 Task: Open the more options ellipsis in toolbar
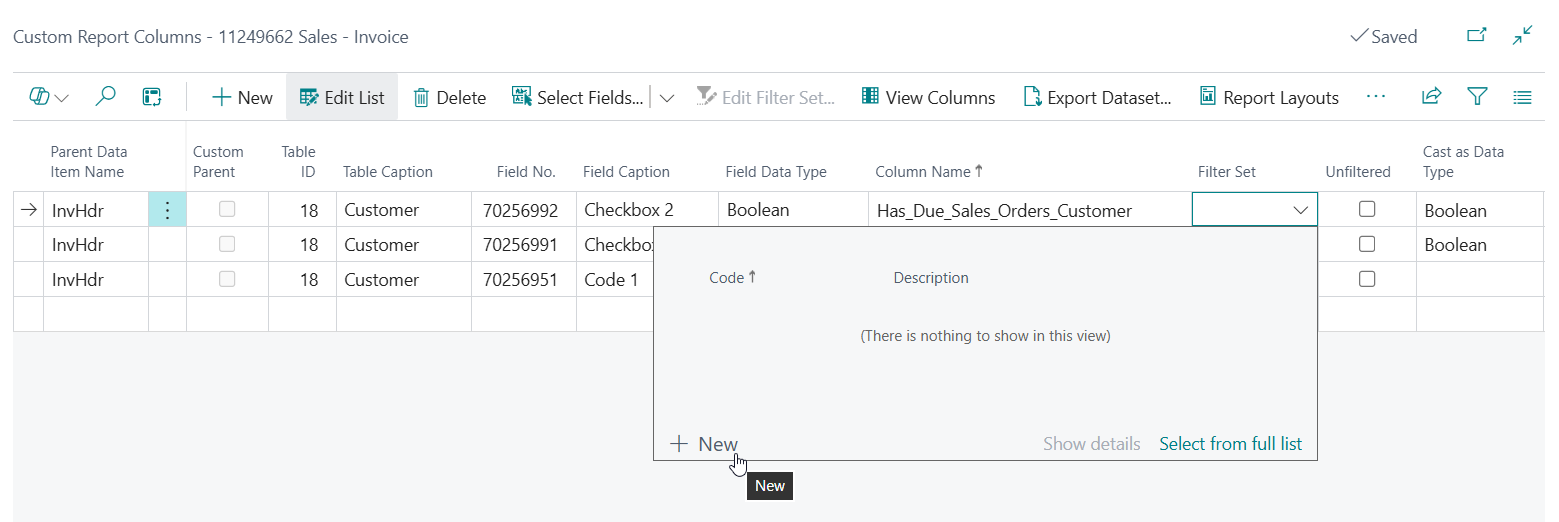coord(1375,97)
